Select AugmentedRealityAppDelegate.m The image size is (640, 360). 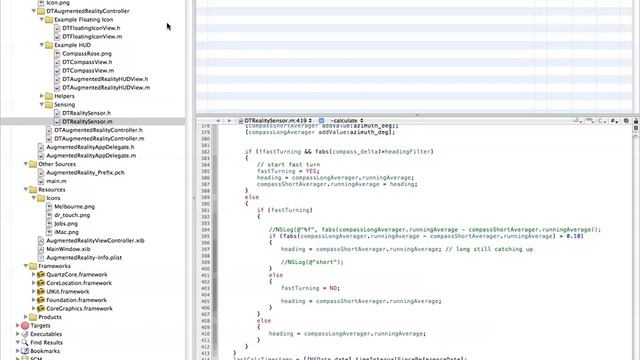pos(91,156)
